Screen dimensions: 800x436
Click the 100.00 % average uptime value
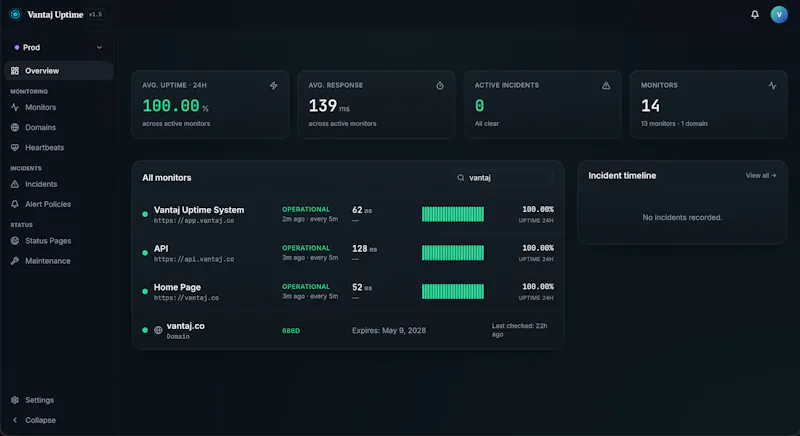point(176,106)
